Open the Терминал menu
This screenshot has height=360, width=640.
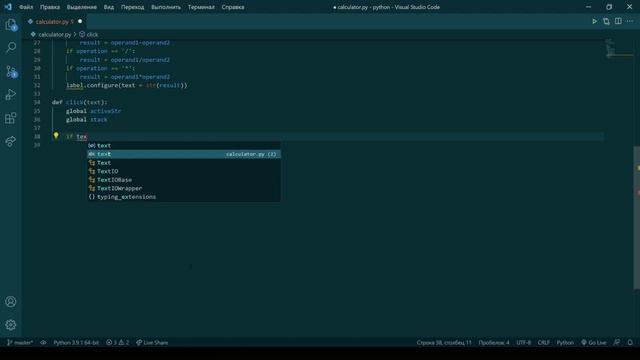point(201,7)
